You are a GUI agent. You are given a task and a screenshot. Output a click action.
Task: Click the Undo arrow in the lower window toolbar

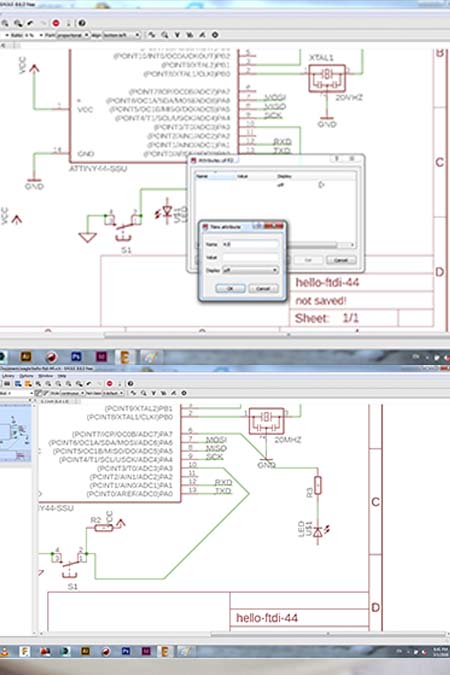point(89,383)
